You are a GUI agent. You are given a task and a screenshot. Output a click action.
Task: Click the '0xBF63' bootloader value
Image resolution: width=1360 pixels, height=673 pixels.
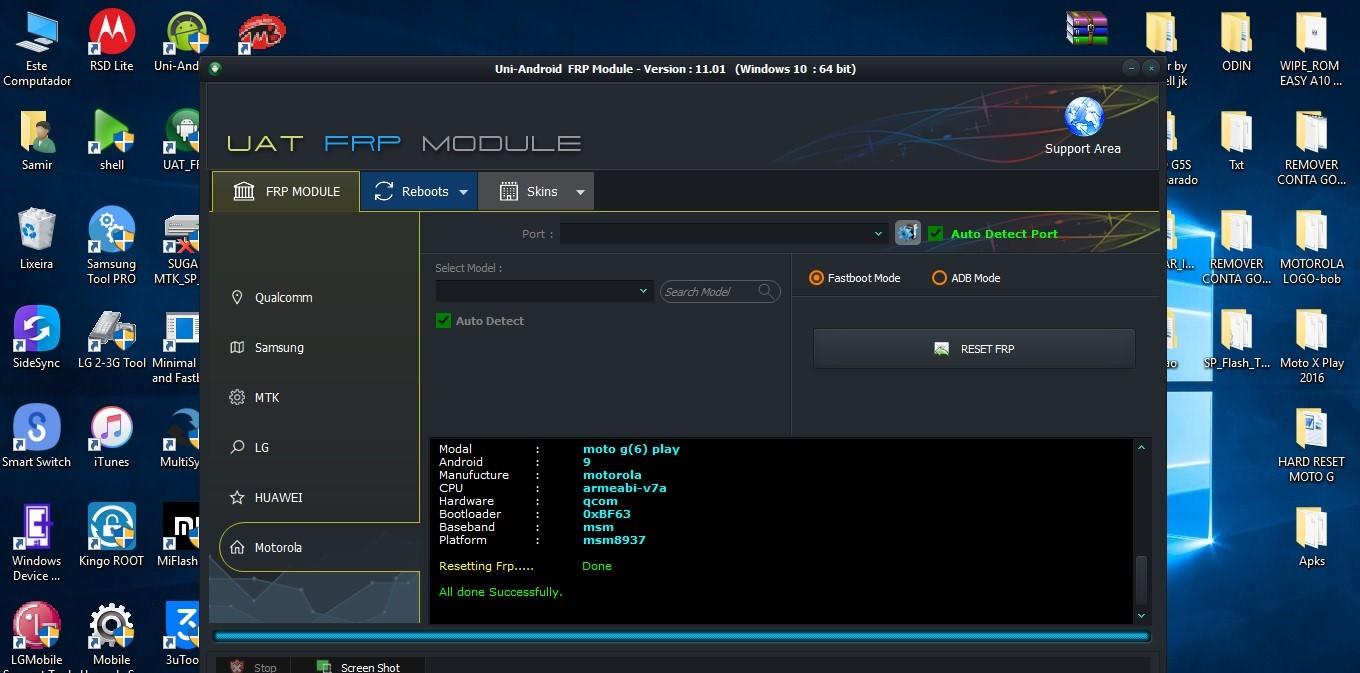pyautogui.click(x=607, y=514)
